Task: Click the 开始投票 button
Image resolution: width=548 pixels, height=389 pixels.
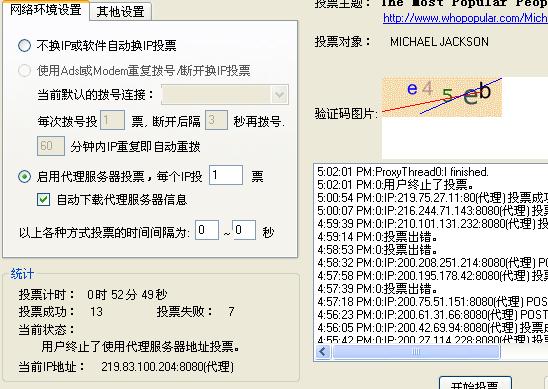Action: (475, 384)
